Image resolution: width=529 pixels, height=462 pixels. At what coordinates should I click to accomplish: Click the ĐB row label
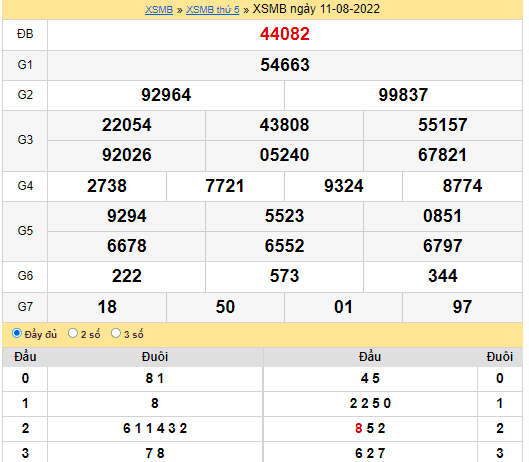point(25,34)
